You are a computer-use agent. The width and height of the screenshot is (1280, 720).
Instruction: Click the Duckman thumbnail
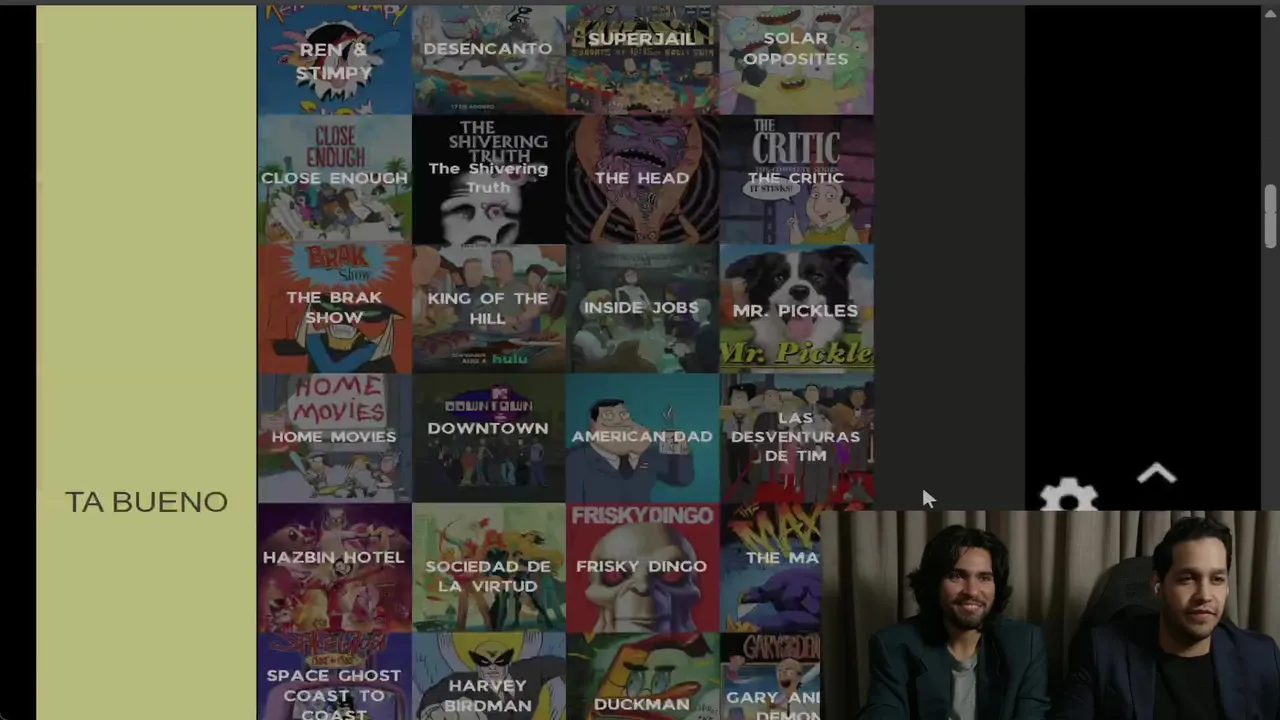click(x=642, y=677)
